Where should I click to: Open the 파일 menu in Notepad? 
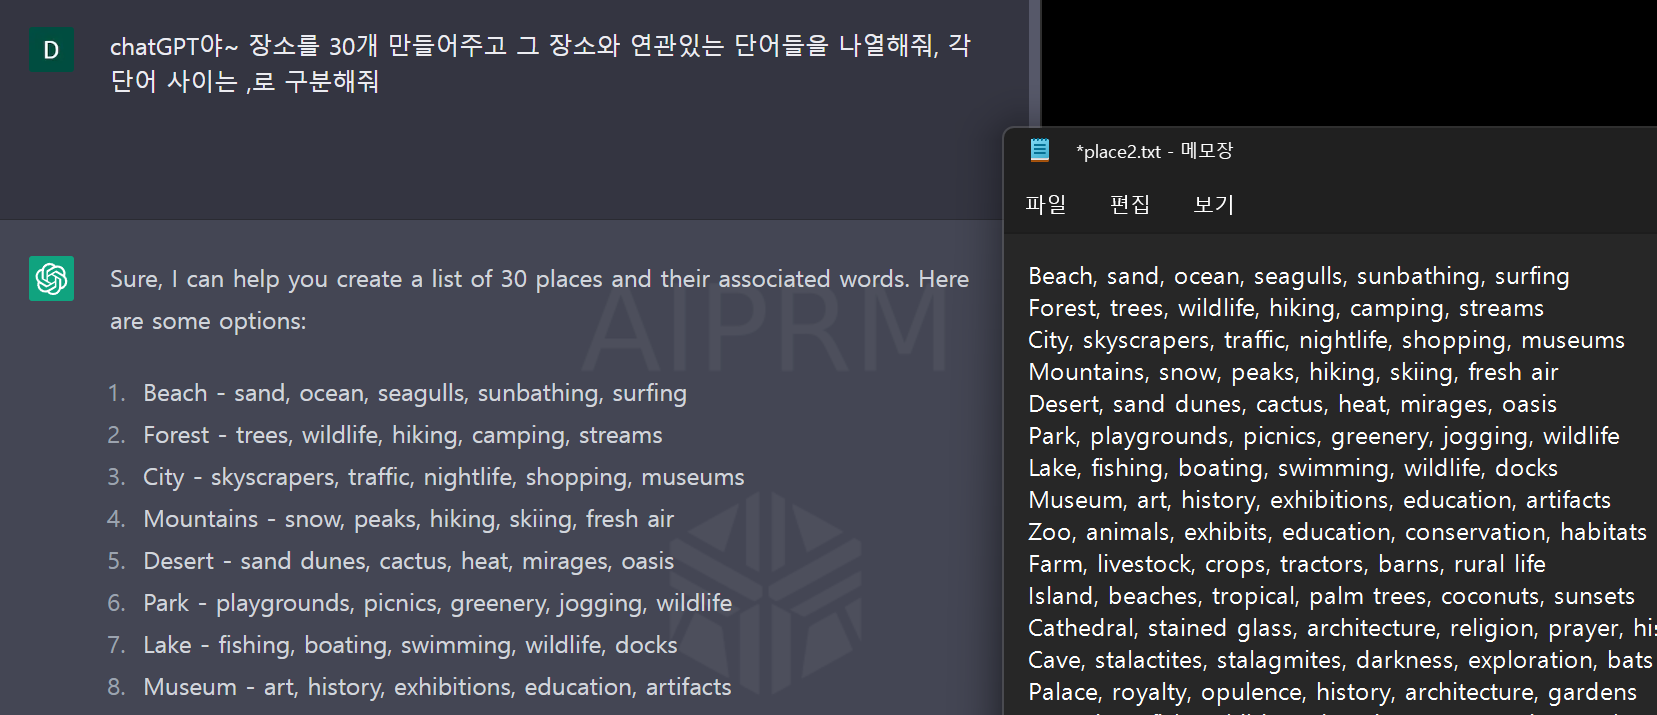point(1046,204)
